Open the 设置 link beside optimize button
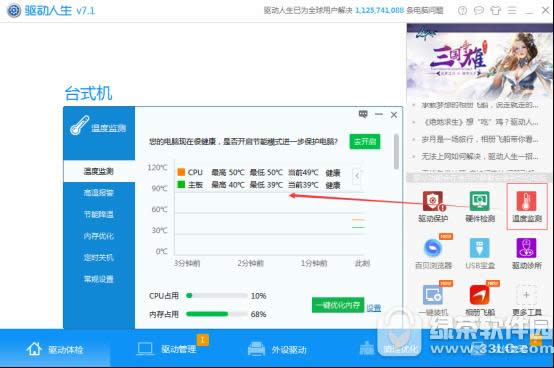Image resolution: width=554 pixels, height=368 pixels. (373, 308)
